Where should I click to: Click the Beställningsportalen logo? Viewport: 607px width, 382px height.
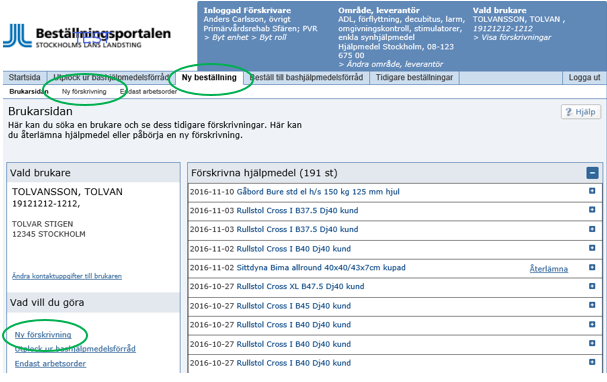pos(87,36)
